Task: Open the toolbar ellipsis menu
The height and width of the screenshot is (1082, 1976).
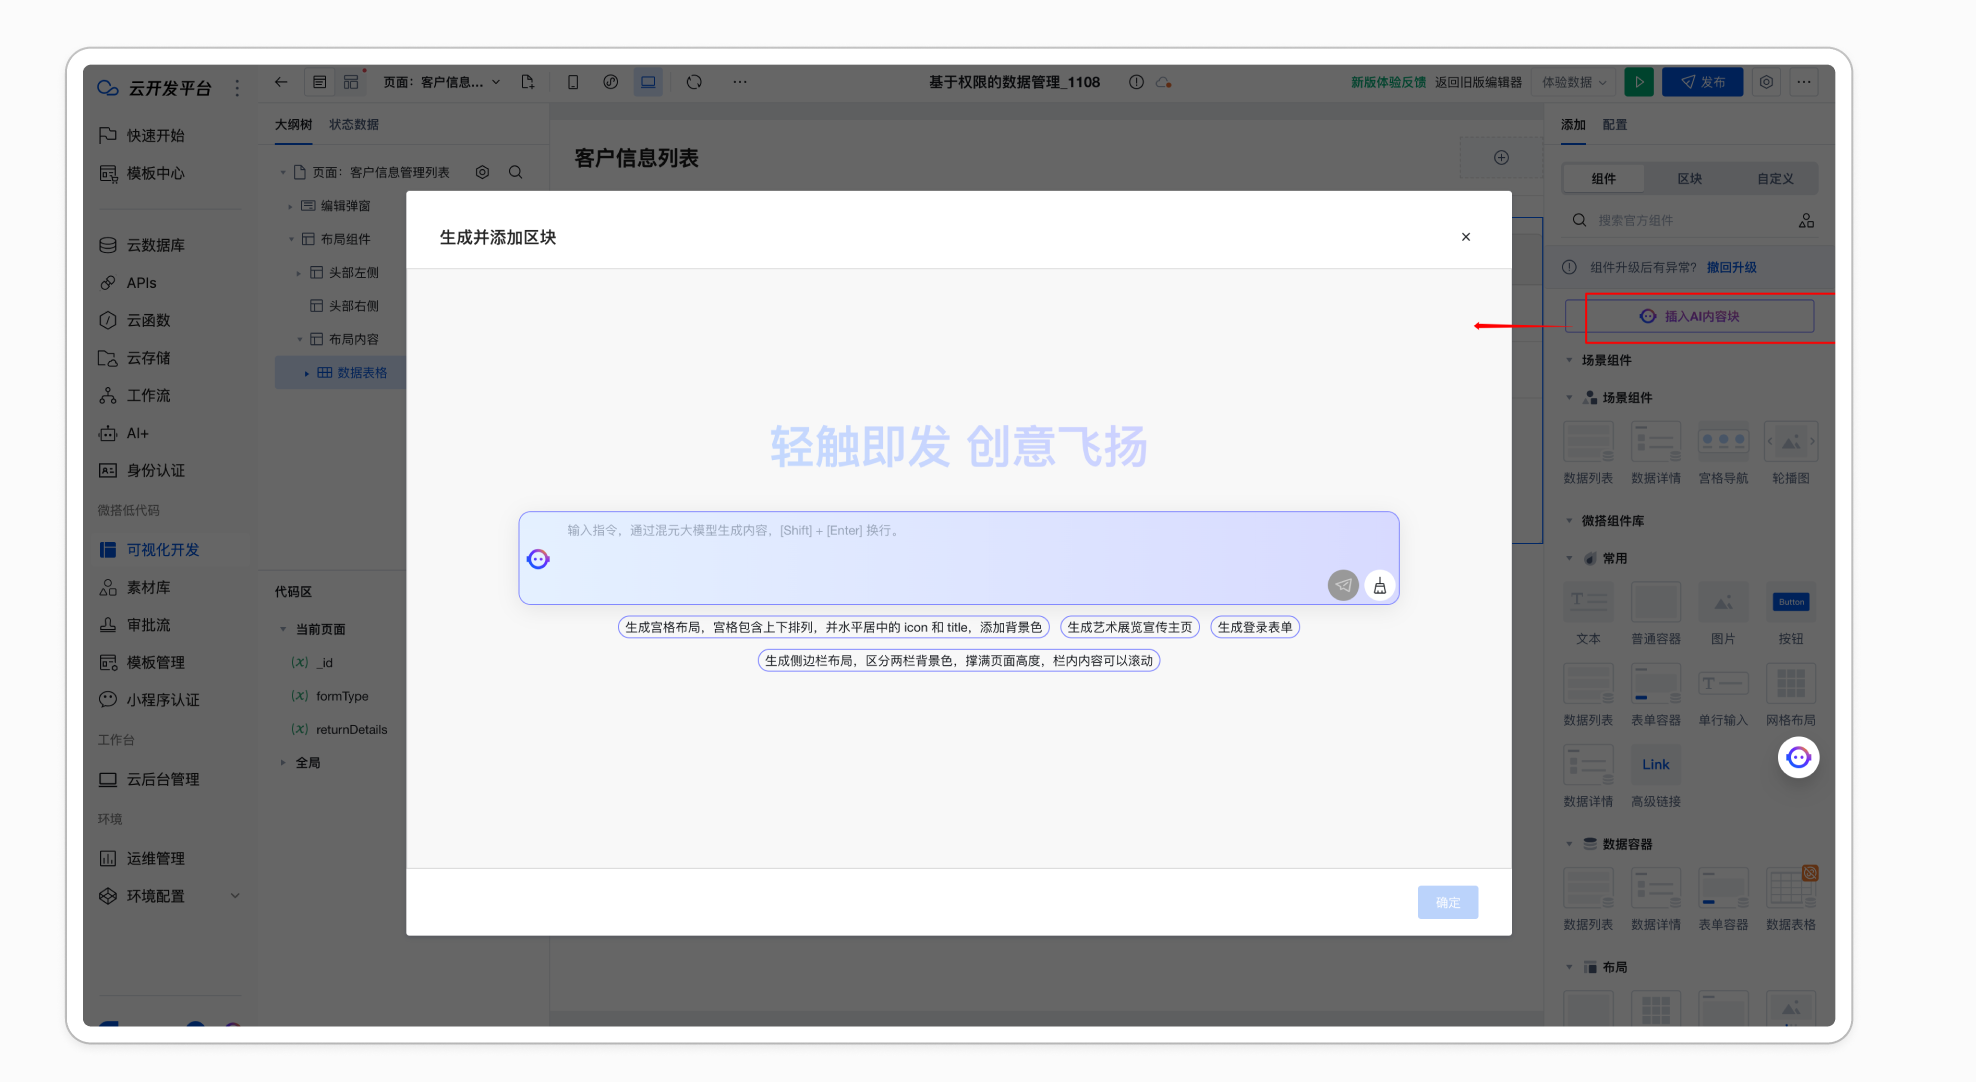Action: (x=740, y=82)
